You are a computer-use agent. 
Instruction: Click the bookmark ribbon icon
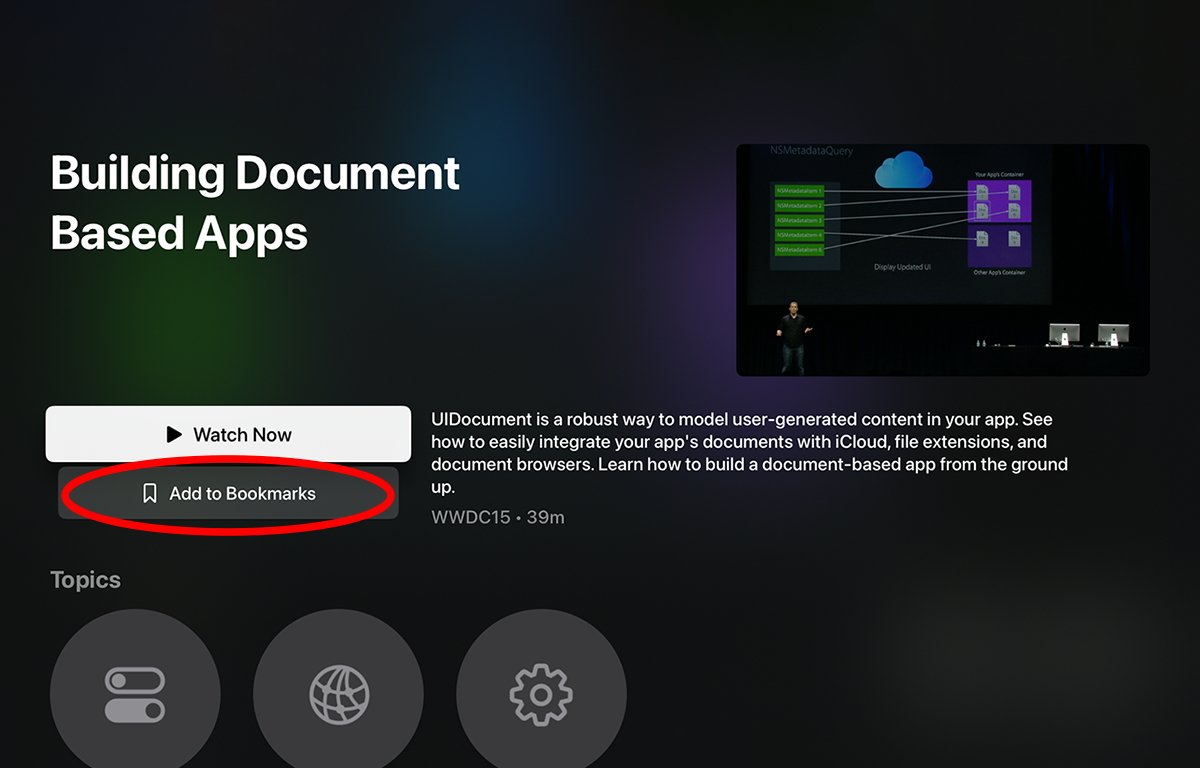pos(150,494)
